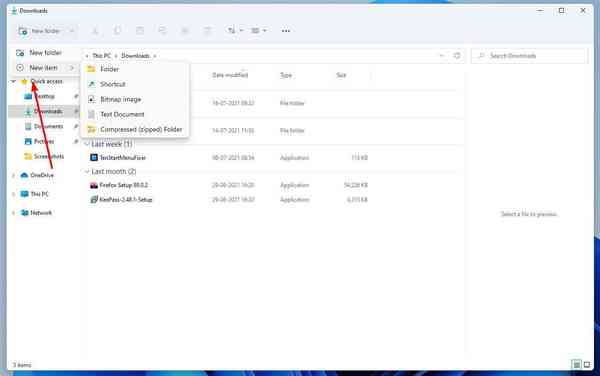Choose New folder in the dropdown menu
This screenshot has width=600, height=376.
46,53
